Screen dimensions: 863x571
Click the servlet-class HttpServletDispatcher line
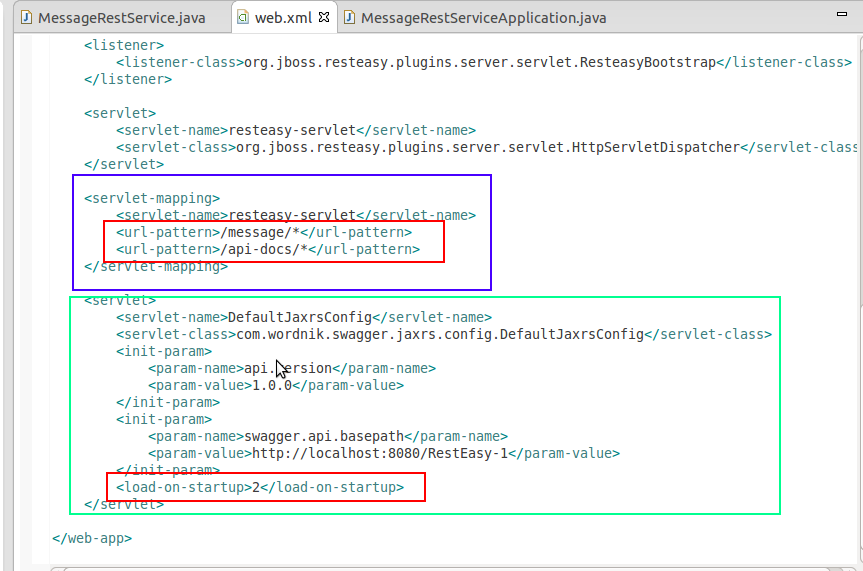[487, 148]
